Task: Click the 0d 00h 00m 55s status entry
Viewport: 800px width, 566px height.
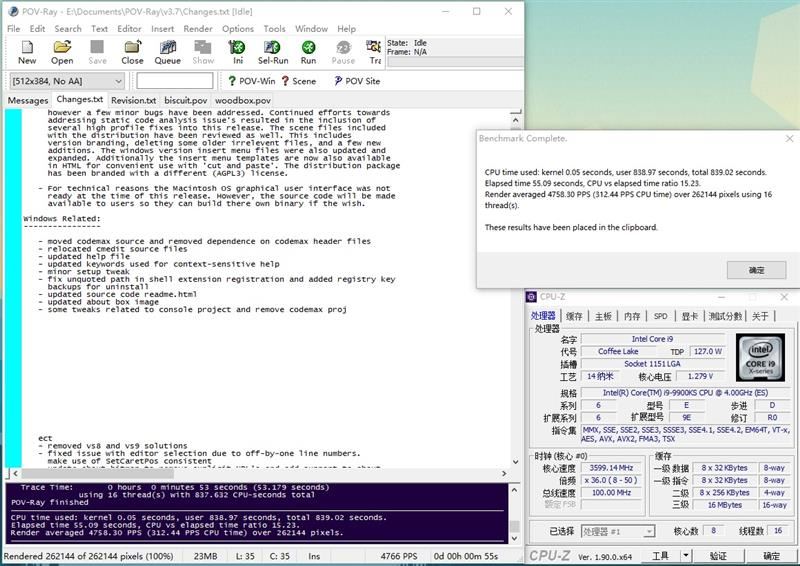Action: pyautogui.click(x=466, y=556)
